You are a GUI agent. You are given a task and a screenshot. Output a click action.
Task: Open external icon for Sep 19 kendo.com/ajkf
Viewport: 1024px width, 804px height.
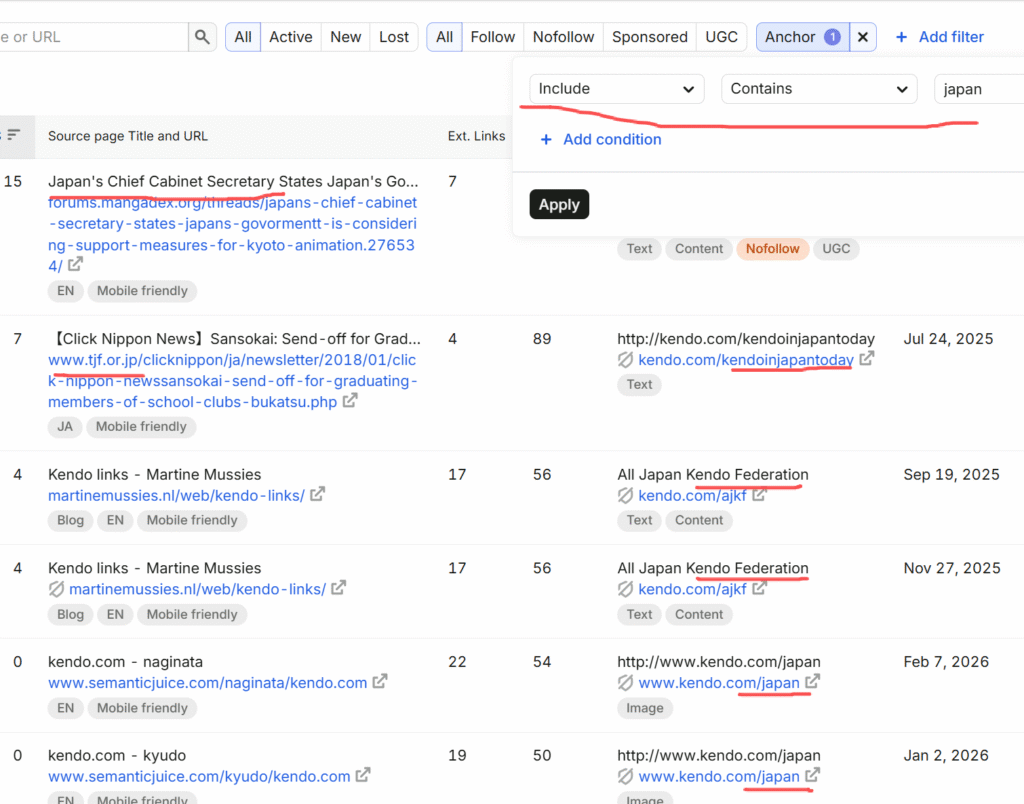(760, 494)
